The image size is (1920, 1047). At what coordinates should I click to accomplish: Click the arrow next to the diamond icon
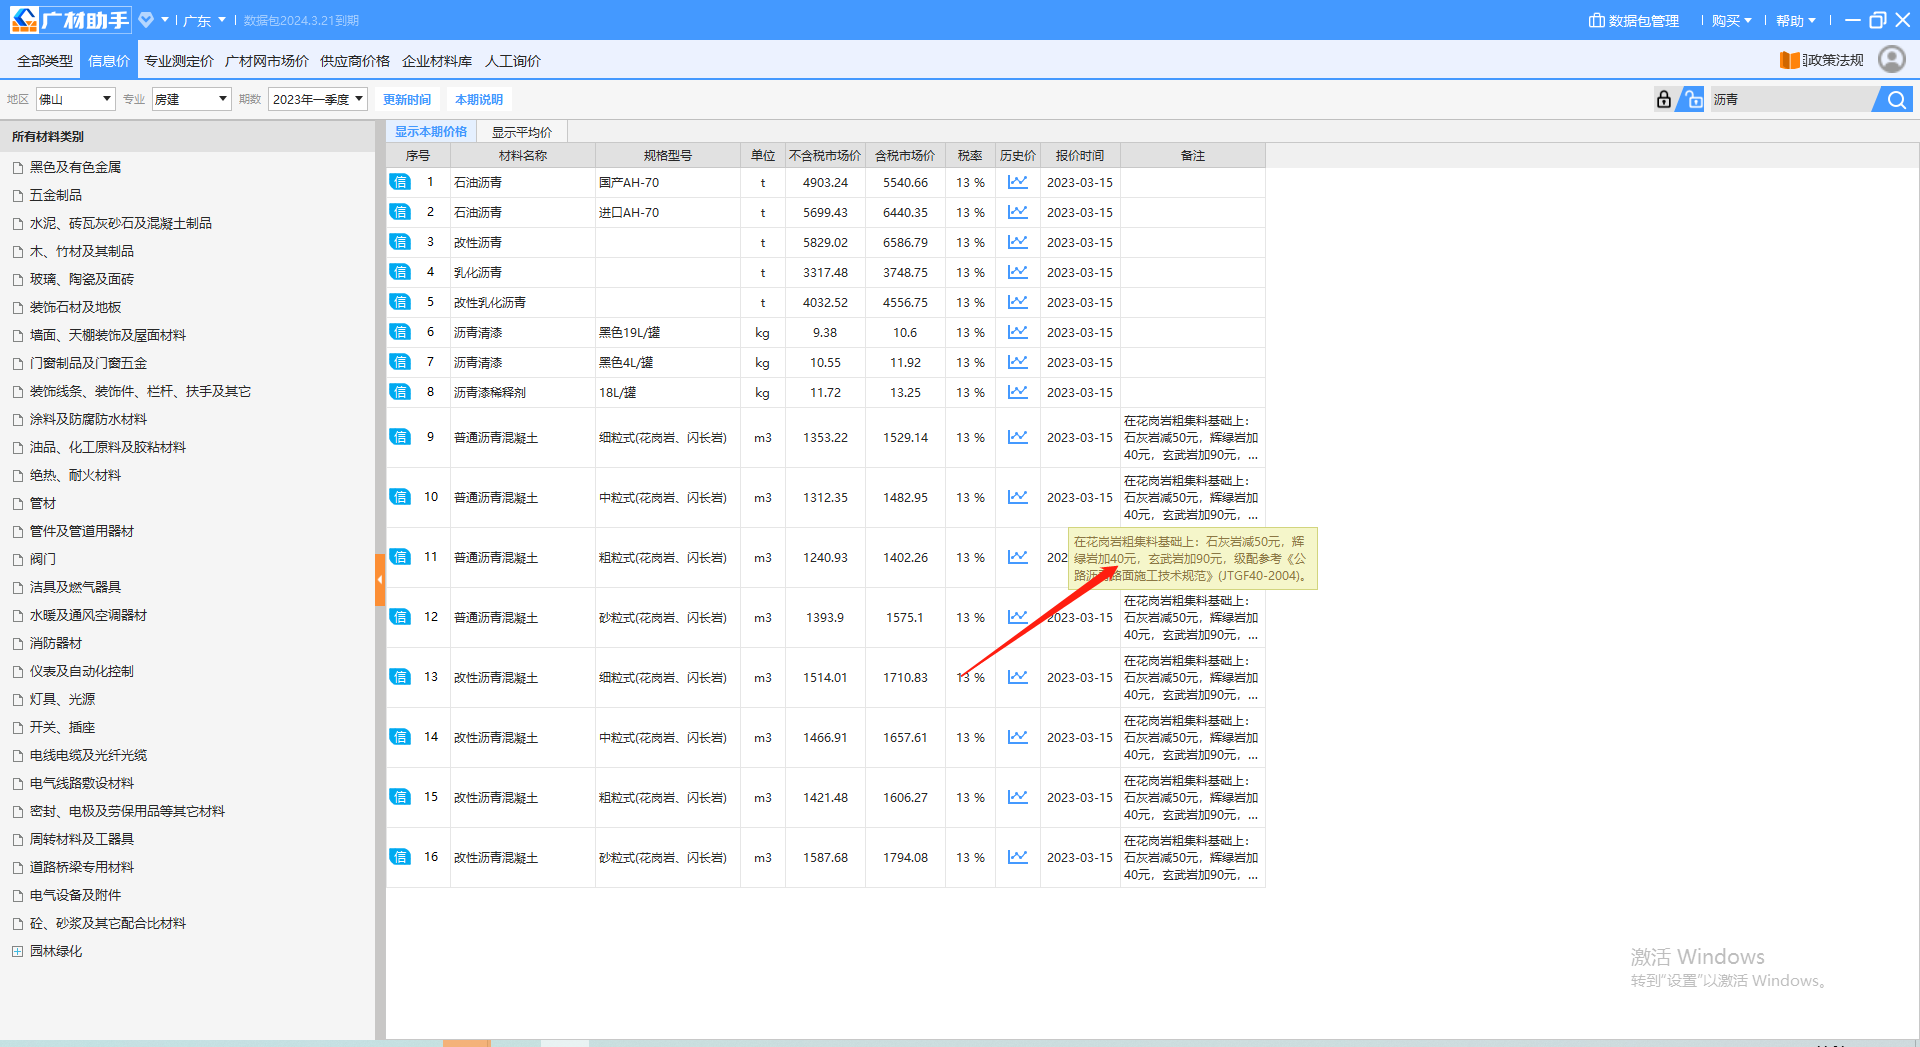coord(165,20)
